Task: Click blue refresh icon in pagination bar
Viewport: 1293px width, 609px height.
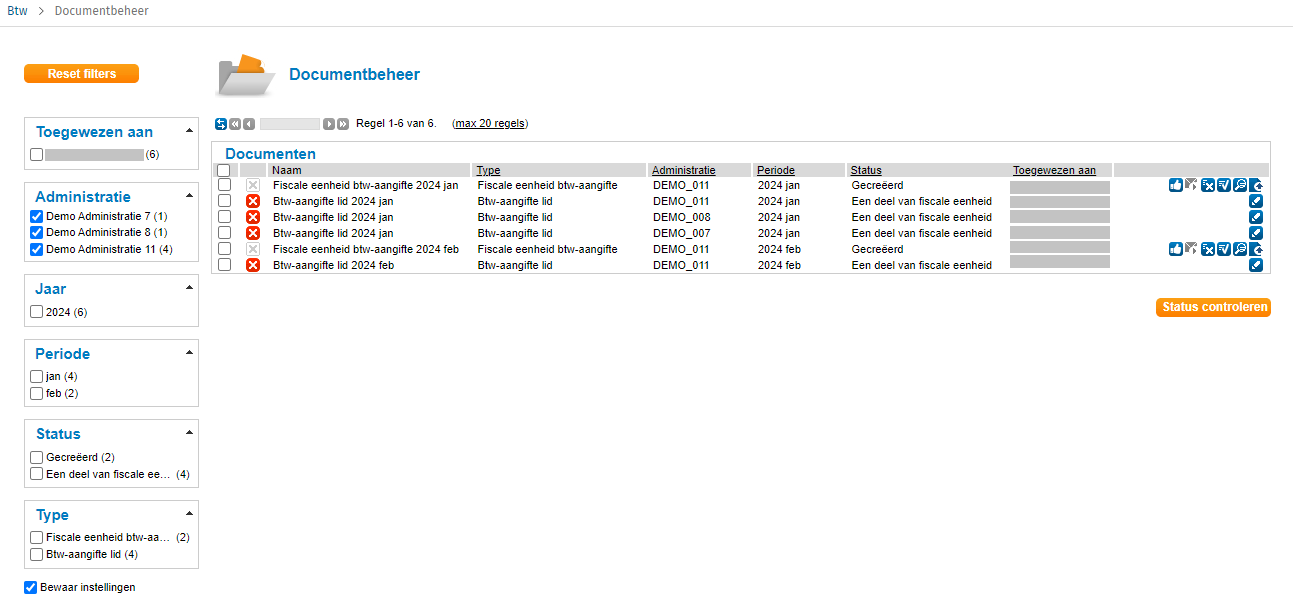Action: click(221, 124)
